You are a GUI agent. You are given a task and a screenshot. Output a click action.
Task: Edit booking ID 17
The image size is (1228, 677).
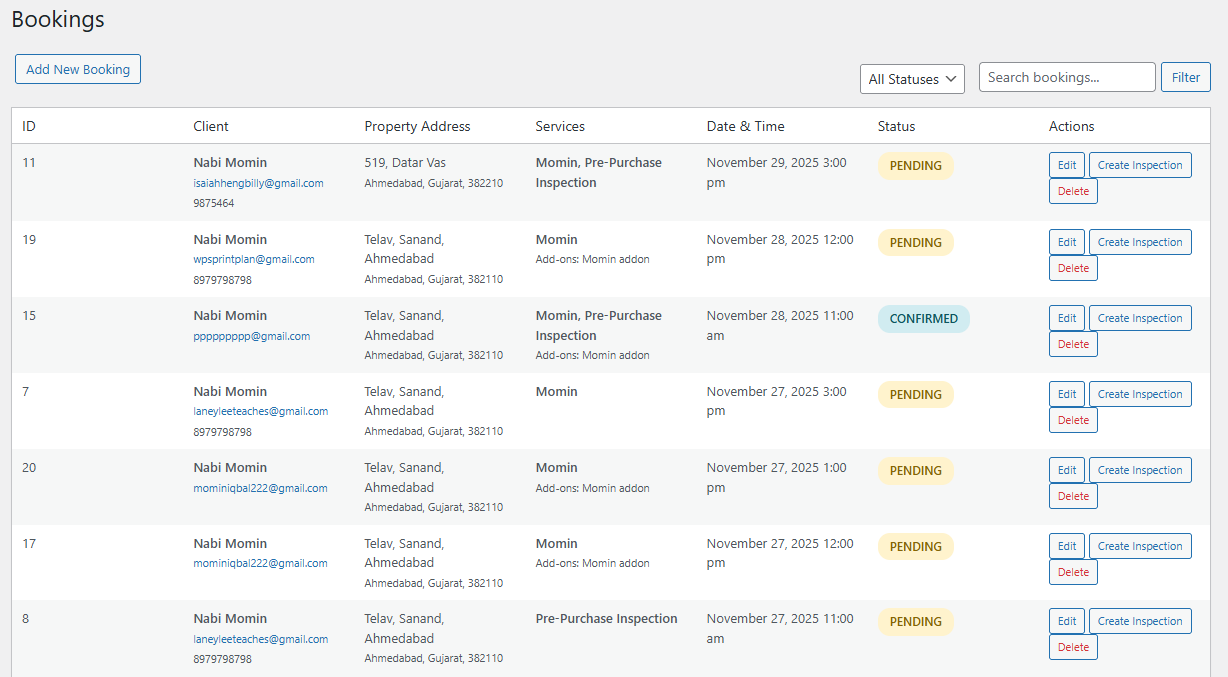[1066, 546]
